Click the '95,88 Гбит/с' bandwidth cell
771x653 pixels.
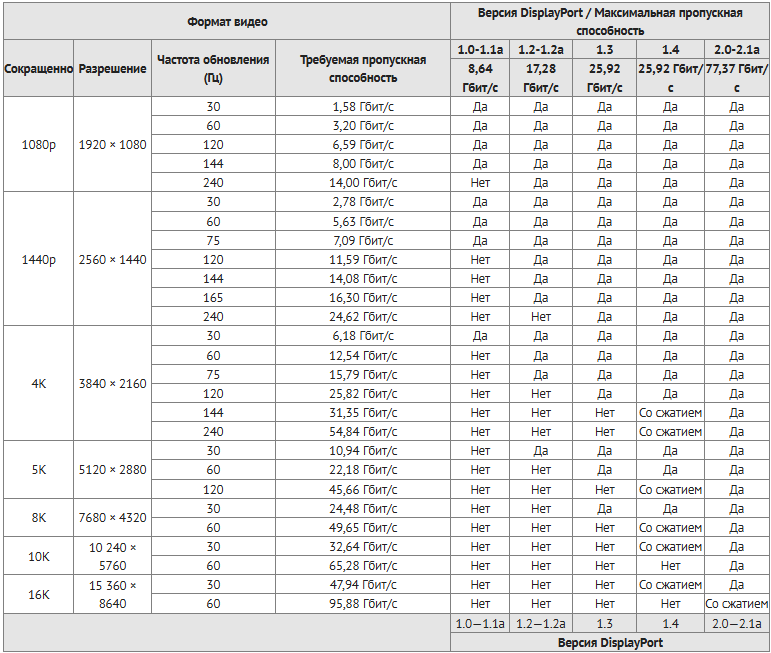click(363, 604)
